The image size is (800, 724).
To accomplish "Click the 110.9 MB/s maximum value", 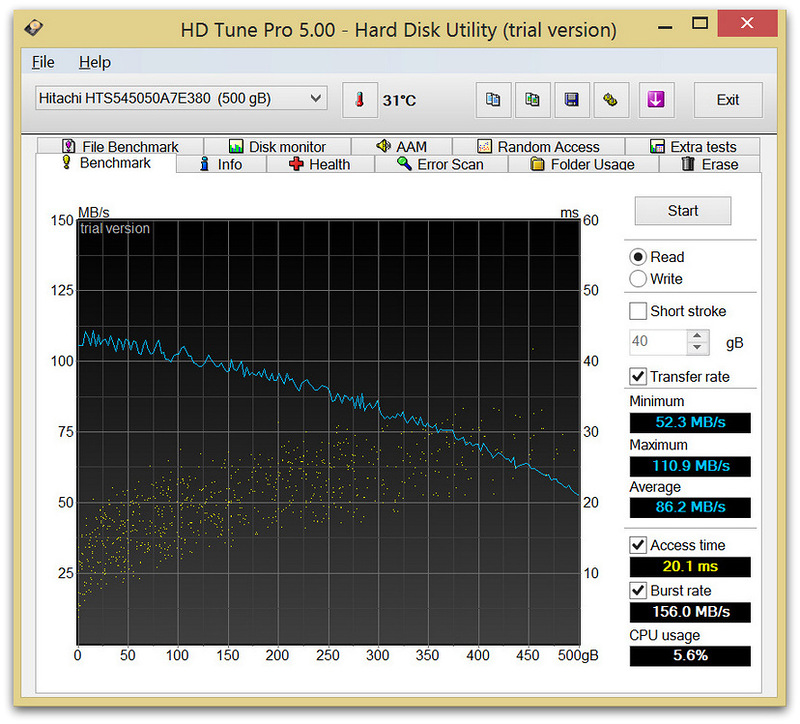I will point(690,466).
